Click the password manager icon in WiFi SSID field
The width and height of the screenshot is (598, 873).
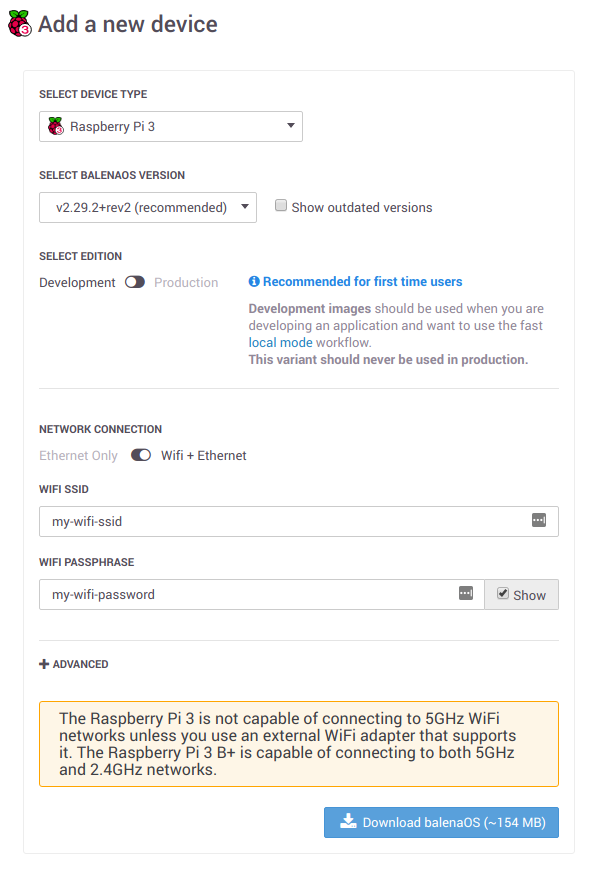538,521
